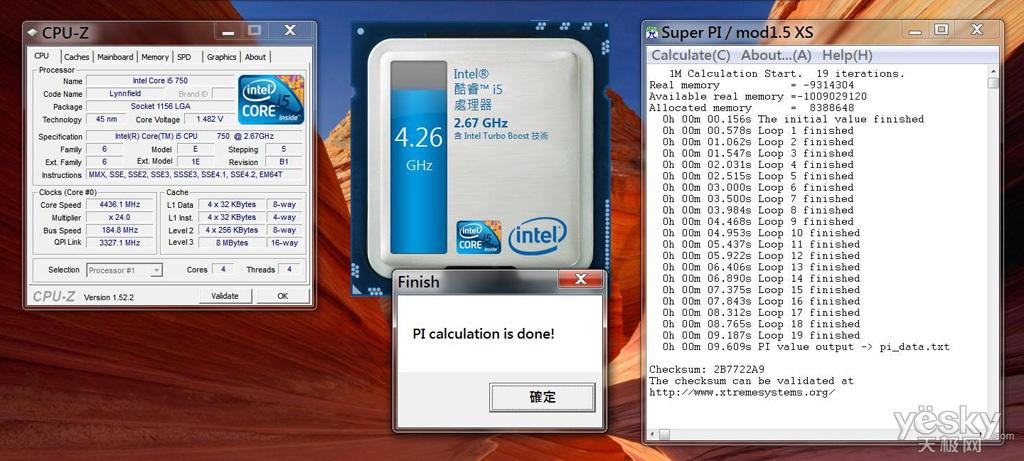This screenshot has width=1024, height=461.
Task: Click the OK button in CPU-Z
Action: click(x=282, y=296)
